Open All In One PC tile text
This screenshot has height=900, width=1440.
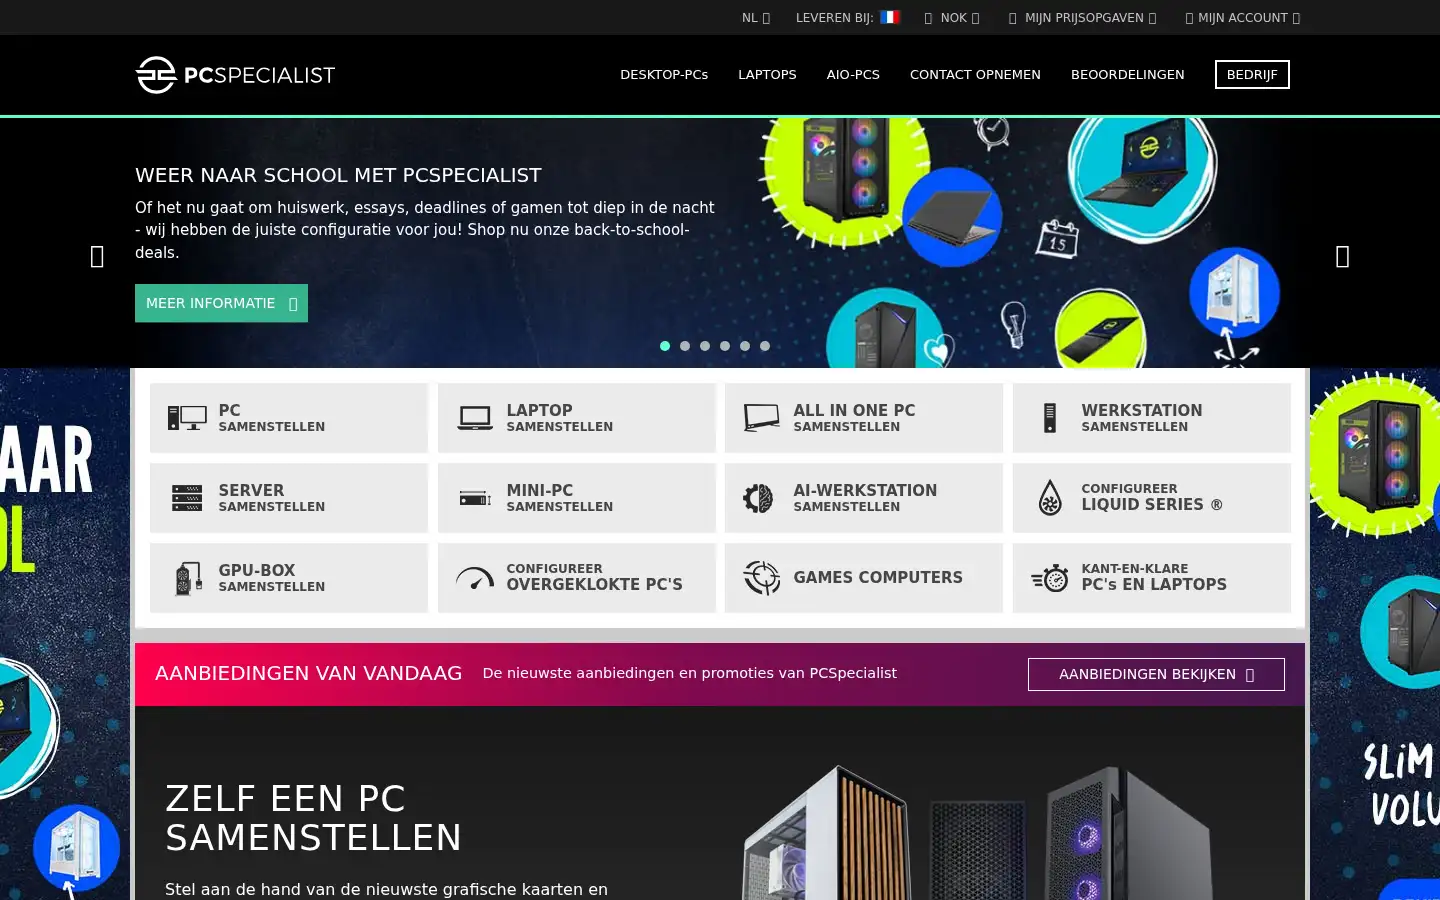[854, 418]
